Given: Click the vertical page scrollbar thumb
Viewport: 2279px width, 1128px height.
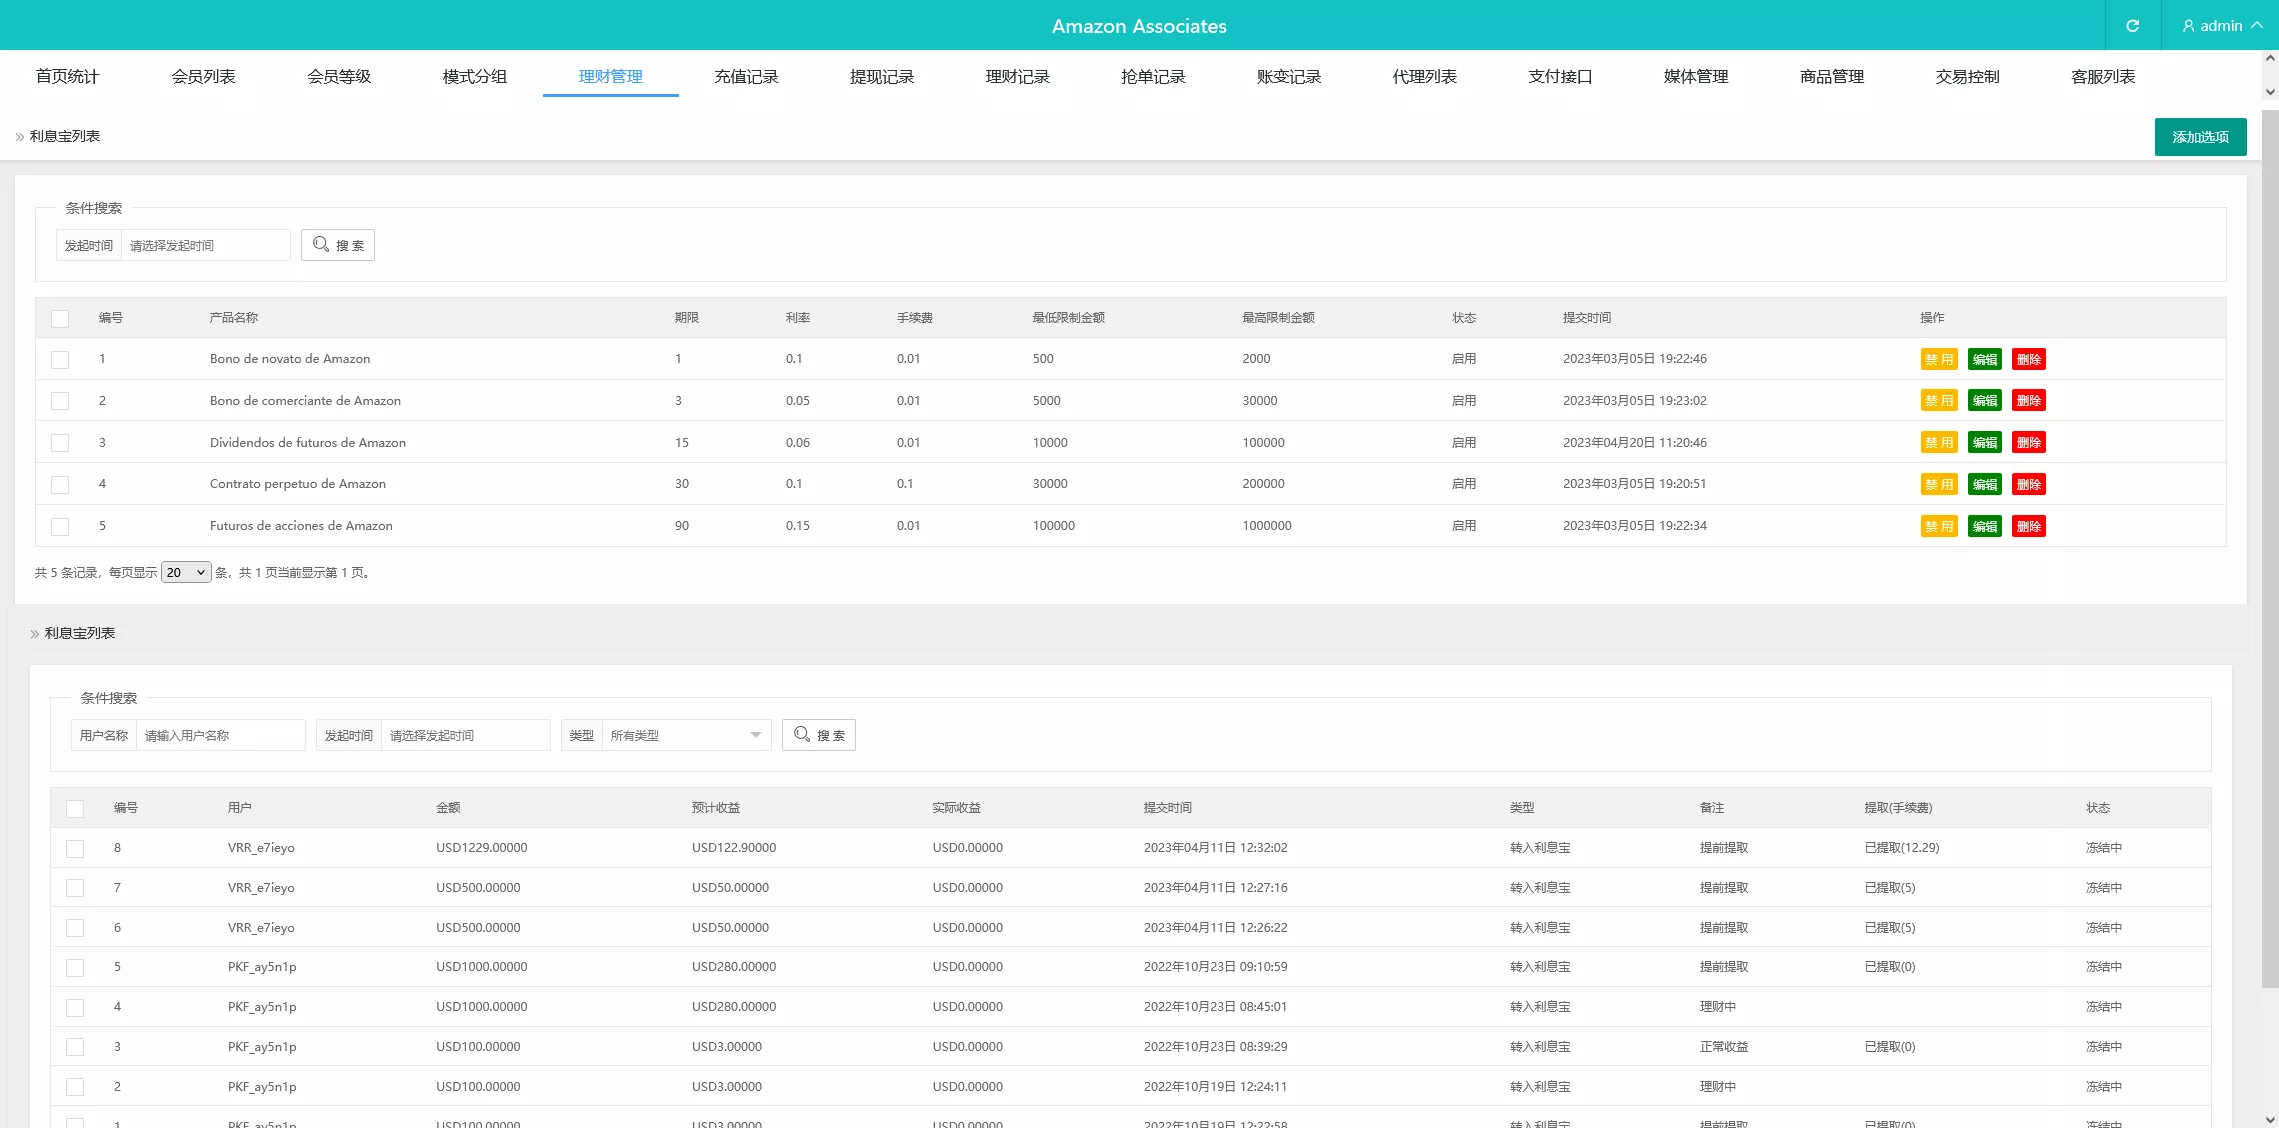Looking at the screenshot, I should coord(2270,550).
